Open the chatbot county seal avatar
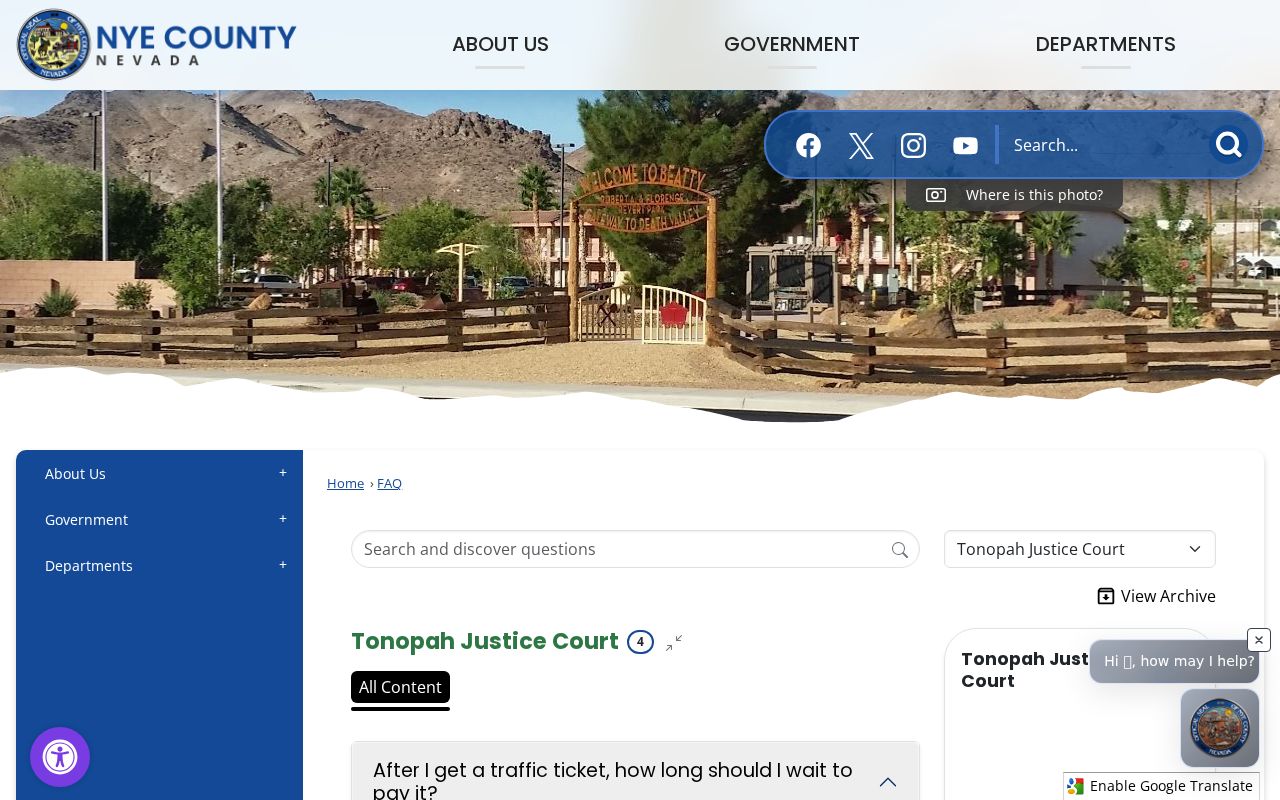The image size is (1280, 800). [1220, 728]
